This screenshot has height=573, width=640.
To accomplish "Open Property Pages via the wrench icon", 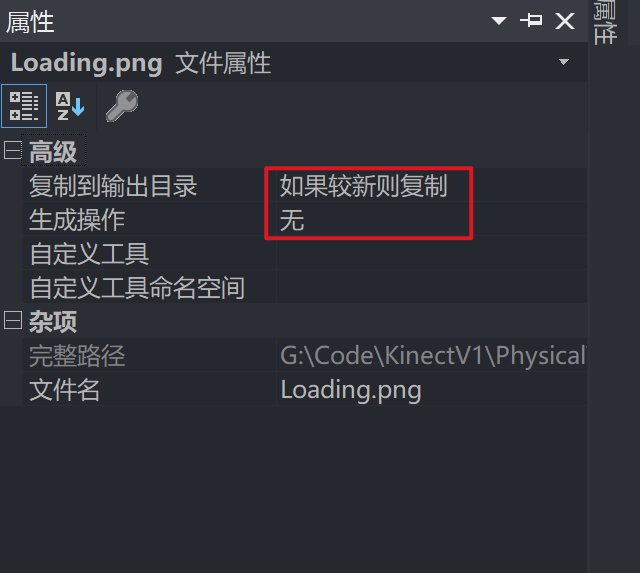I will point(122,106).
